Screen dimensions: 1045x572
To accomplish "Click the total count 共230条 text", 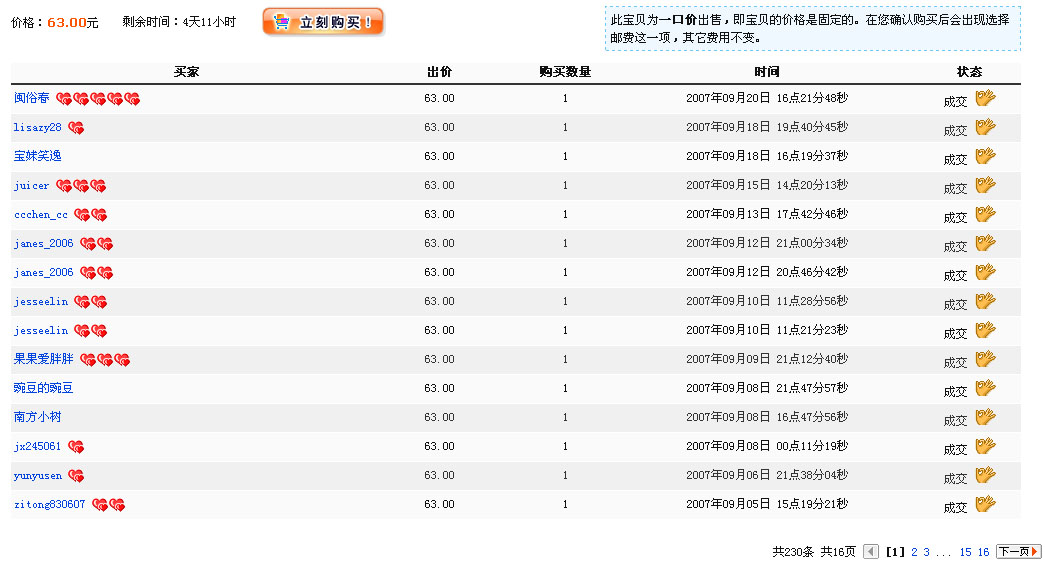I will coord(793,552).
